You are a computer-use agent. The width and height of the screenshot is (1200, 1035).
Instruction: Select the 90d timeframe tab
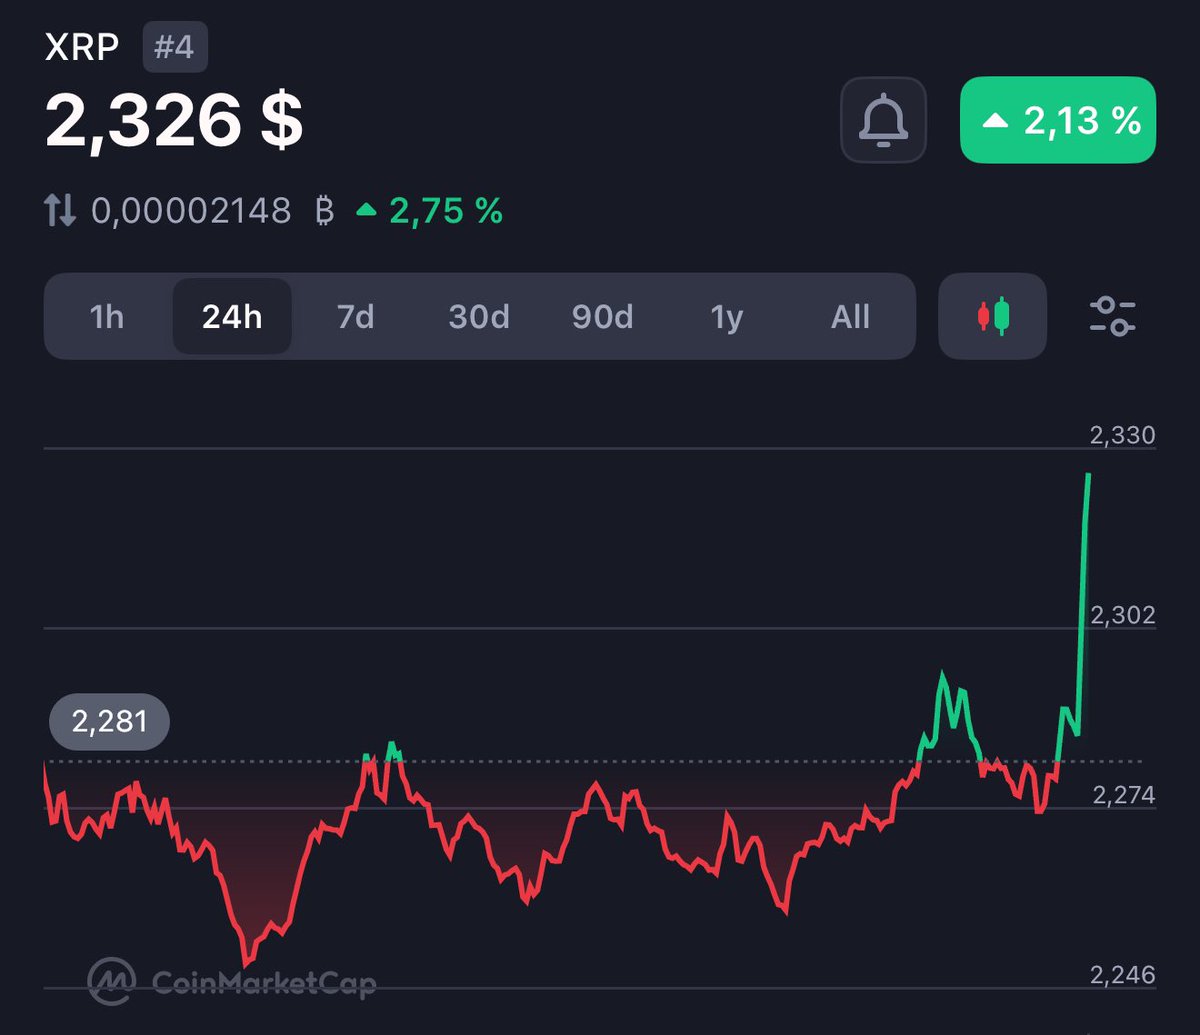click(603, 317)
